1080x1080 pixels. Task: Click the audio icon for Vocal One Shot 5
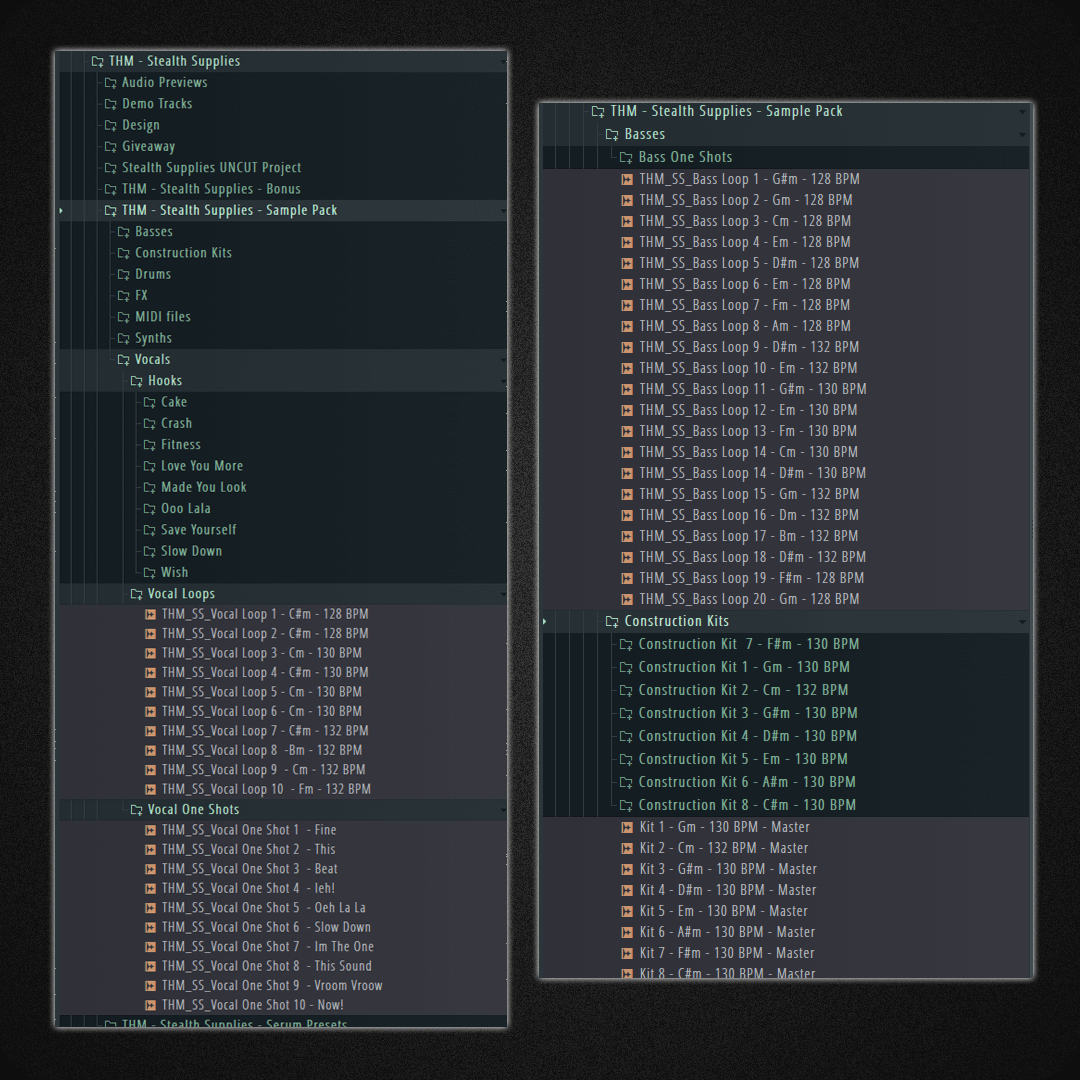[x=150, y=908]
